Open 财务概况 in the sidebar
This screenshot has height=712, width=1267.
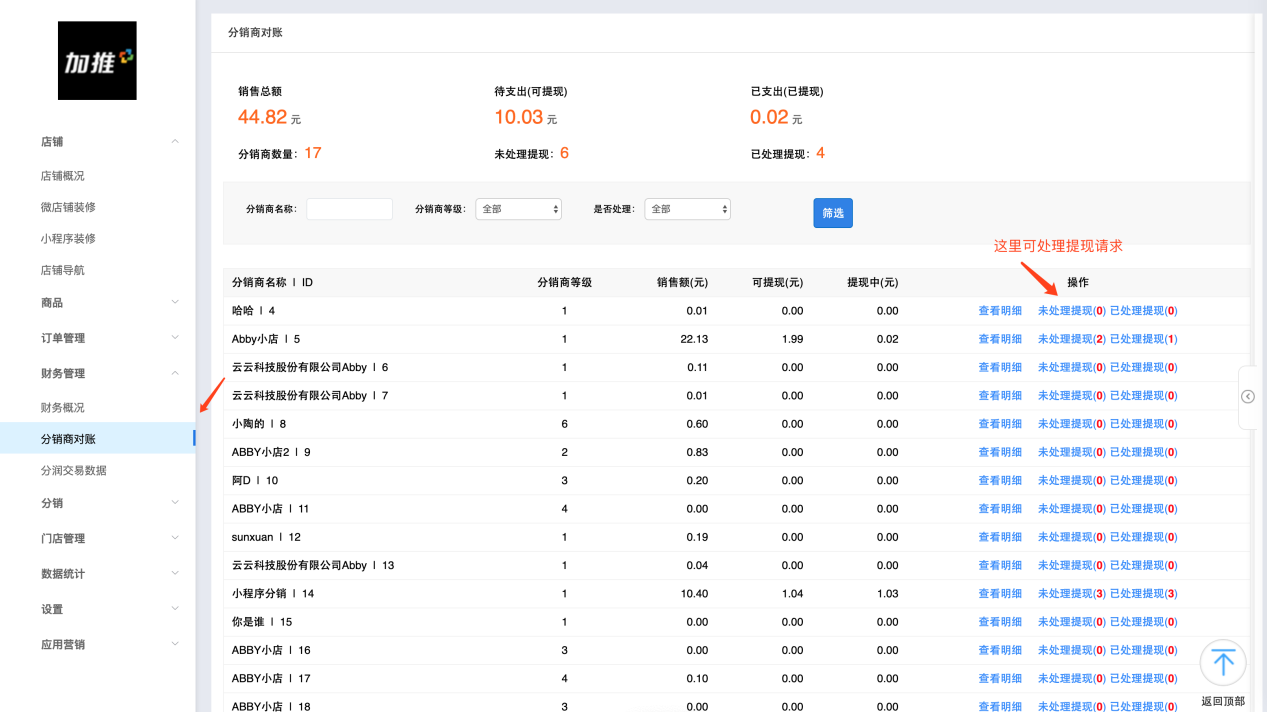coord(62,408)
